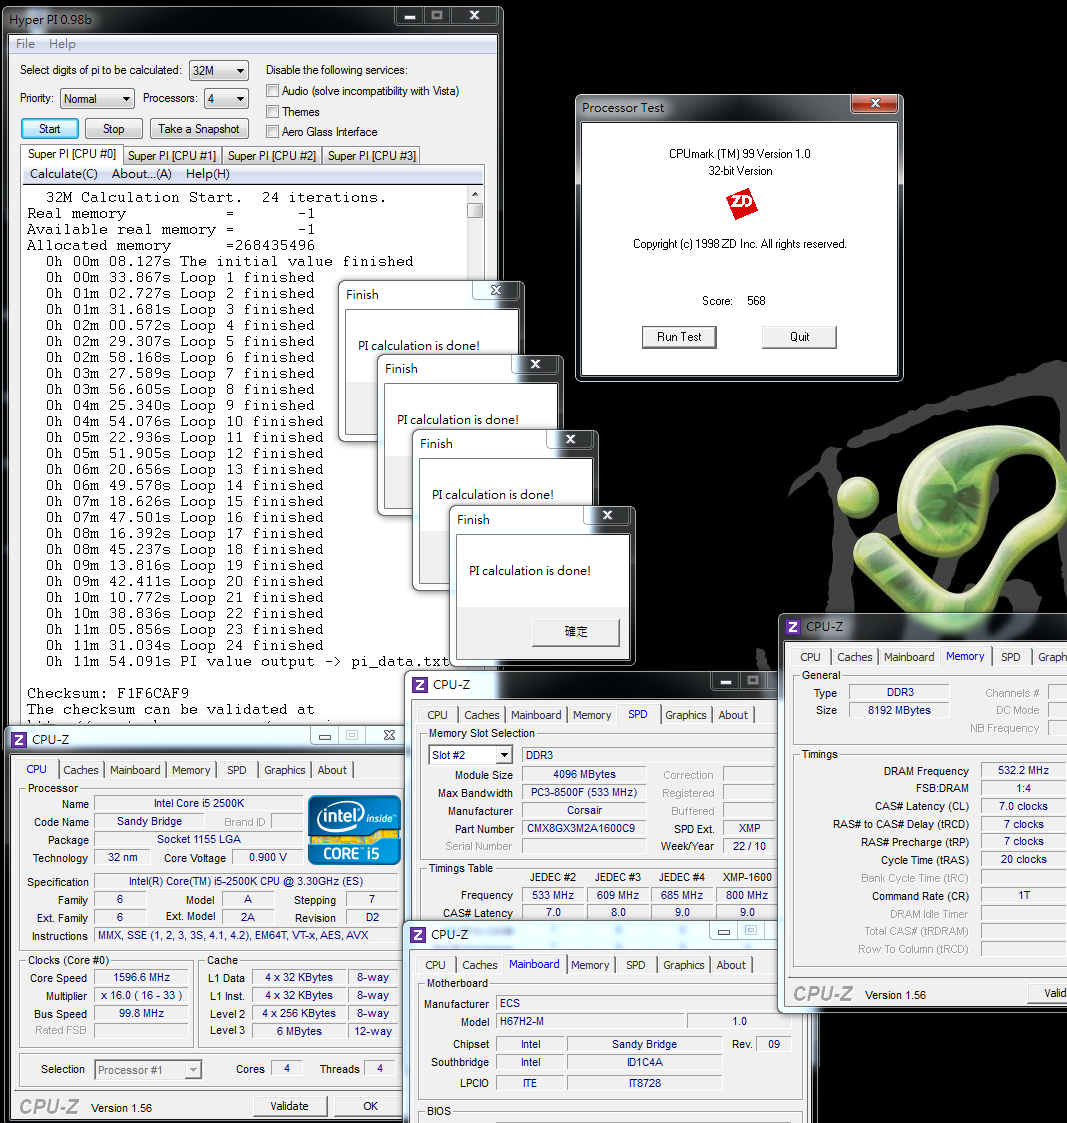
Task: Click Validate in CPU-Z CPU window
Action: pos(289,1106)
